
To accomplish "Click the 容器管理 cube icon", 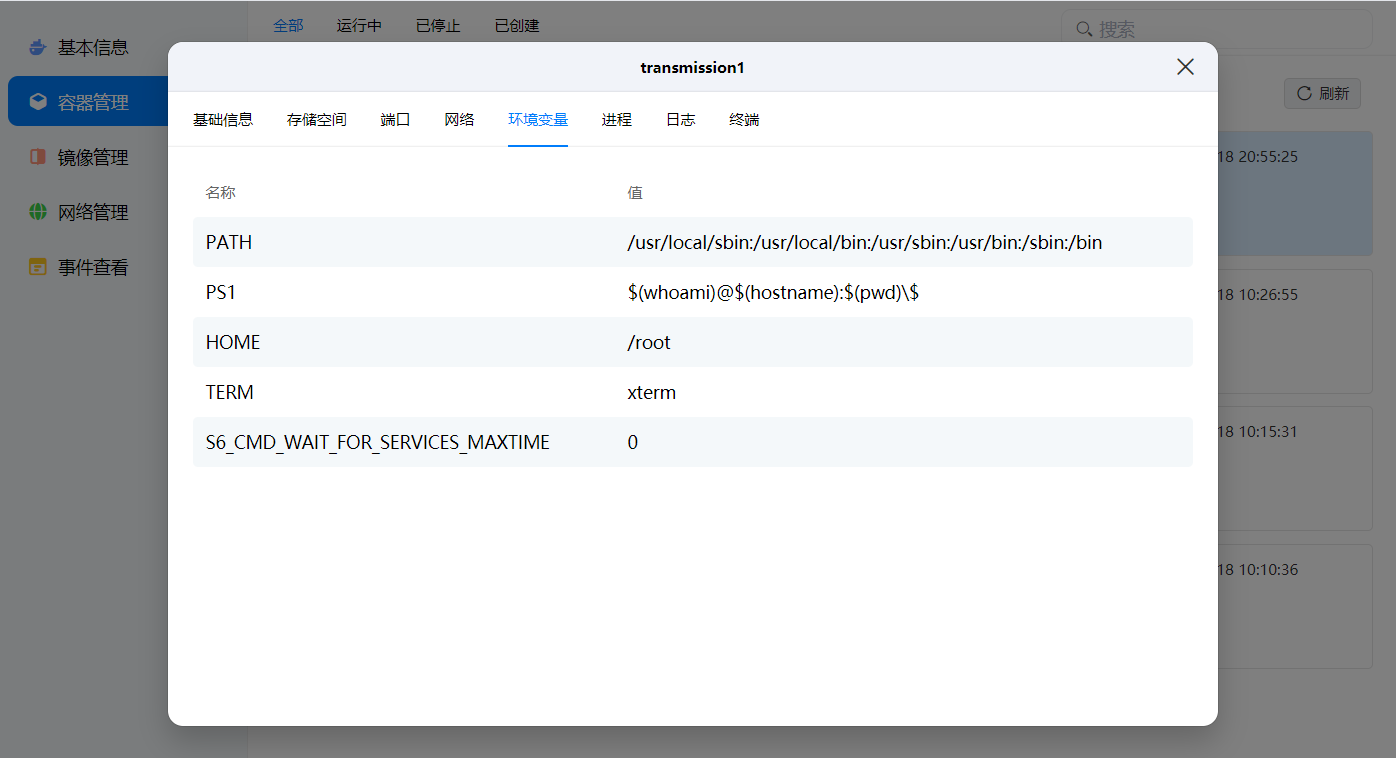I will point(38,102).
